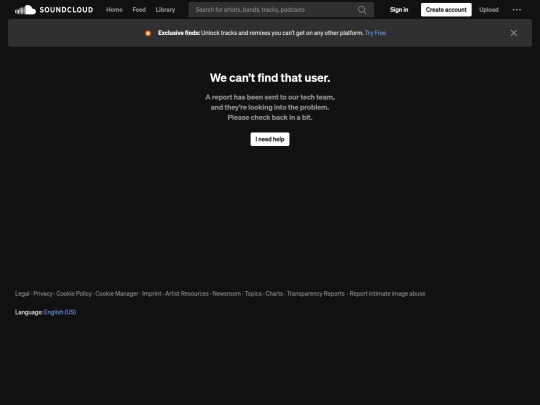Open the Library page

(x=165, y=10)
